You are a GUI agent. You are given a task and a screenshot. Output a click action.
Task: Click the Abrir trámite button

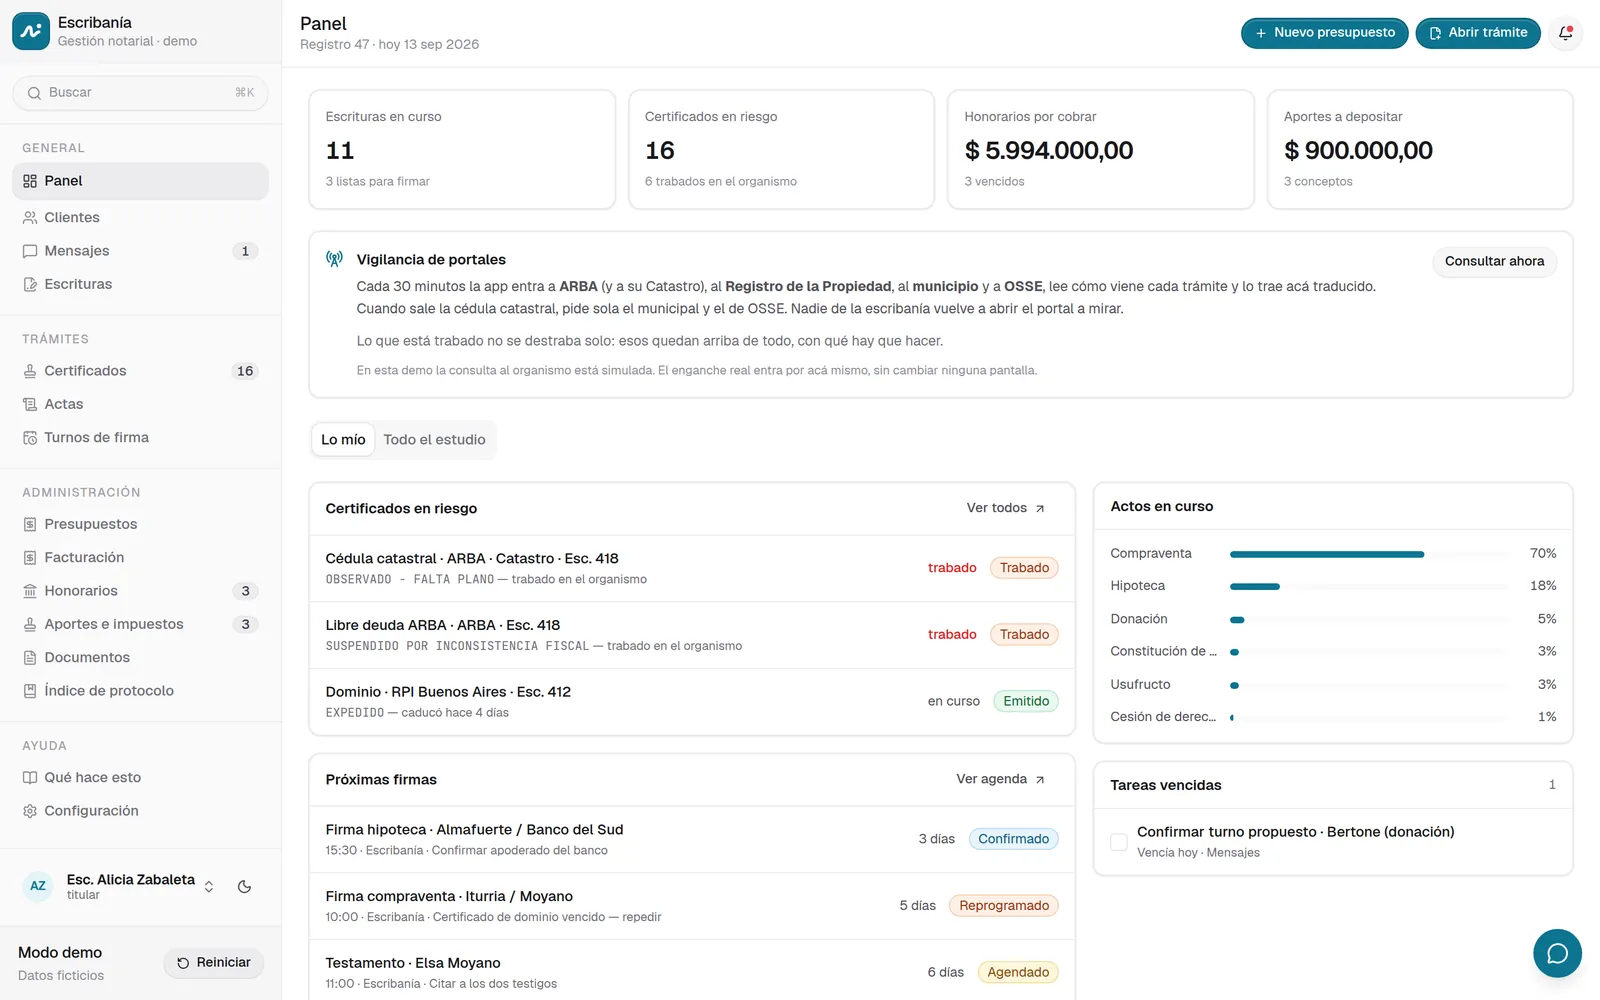1478,33
